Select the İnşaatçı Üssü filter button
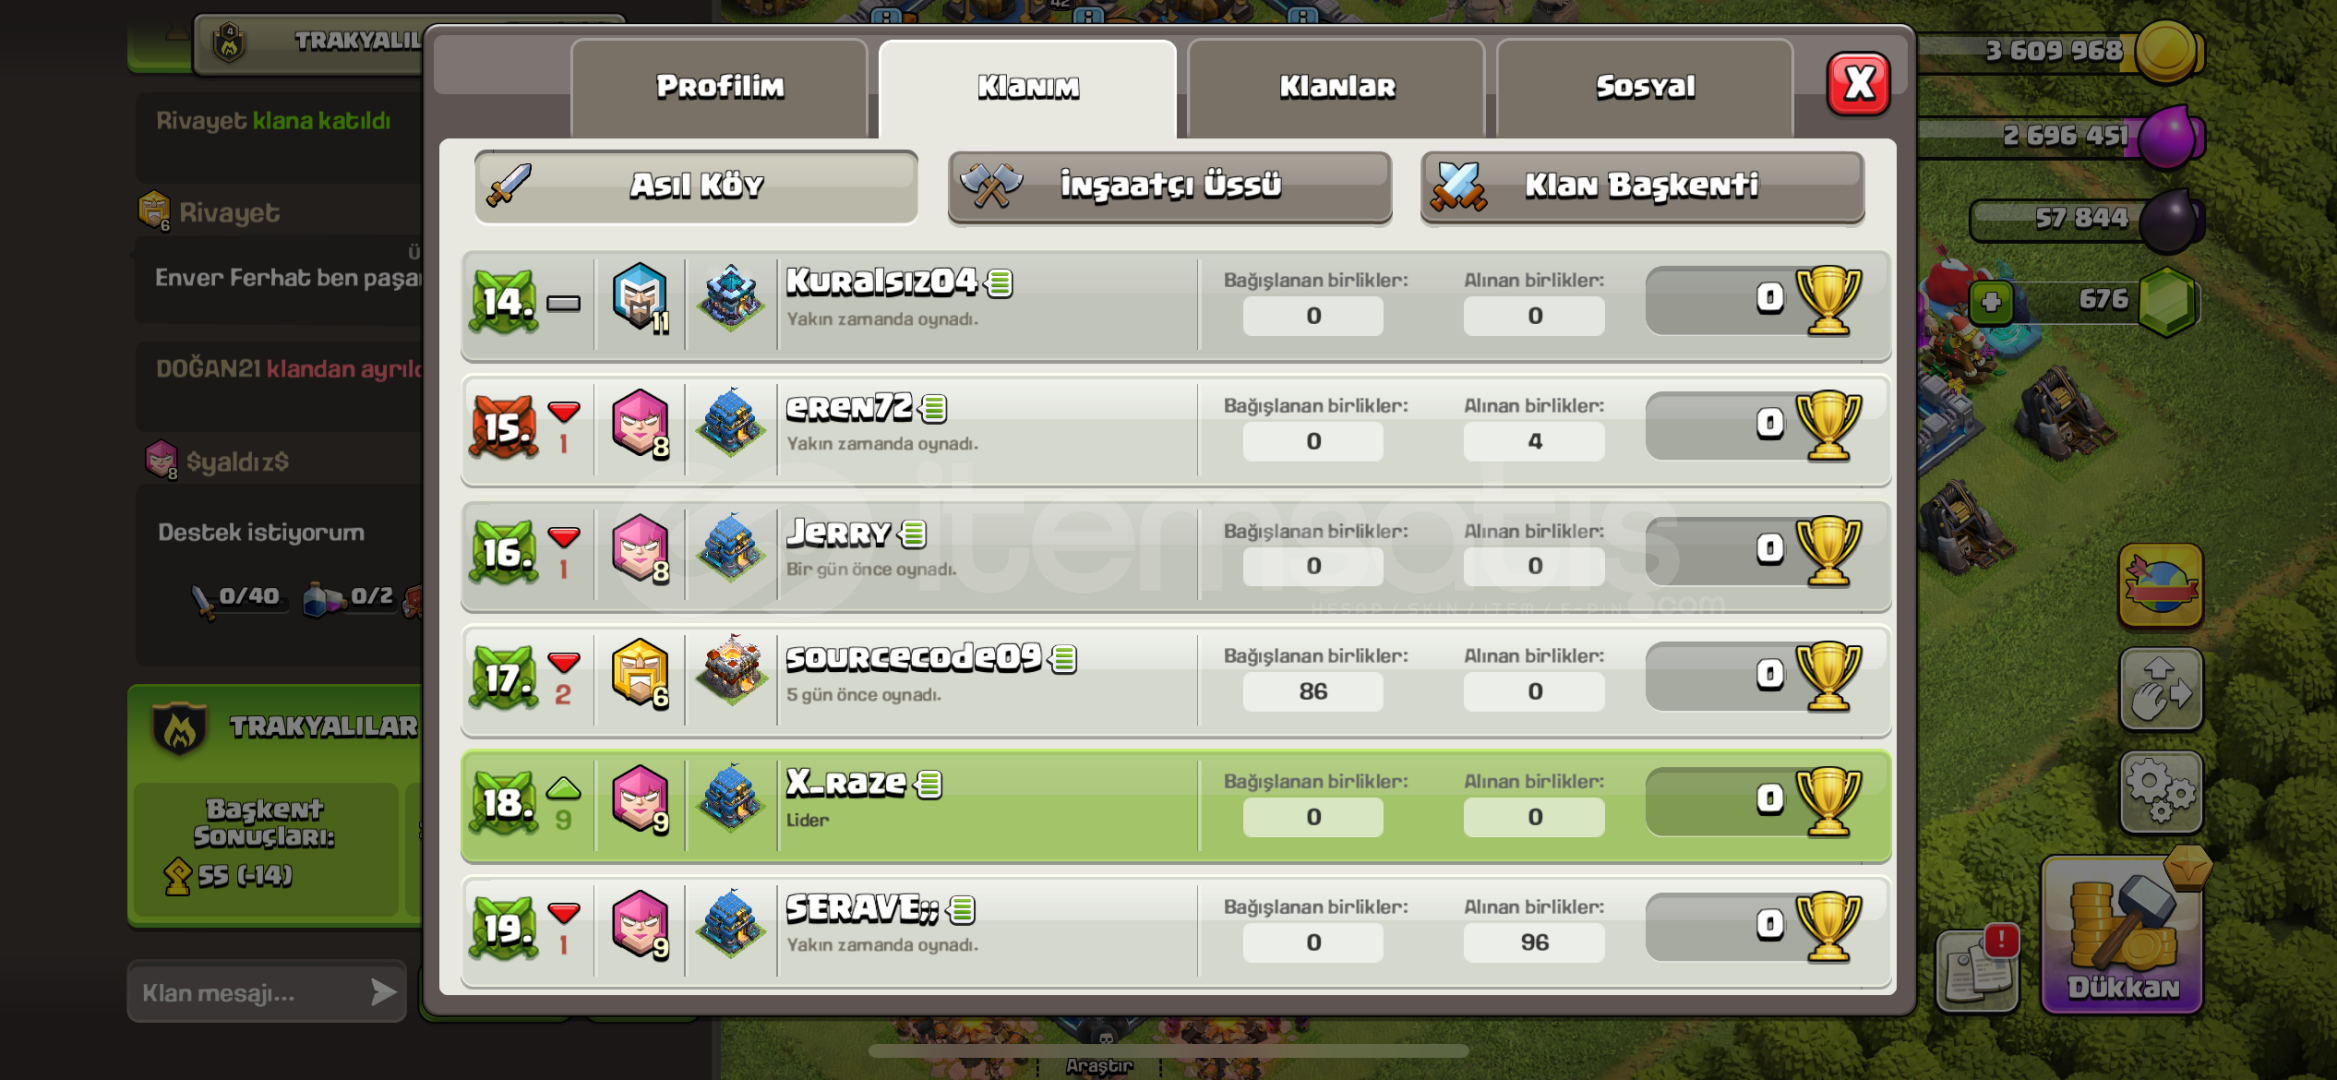The image size is (2337, 1080). 1170,186
